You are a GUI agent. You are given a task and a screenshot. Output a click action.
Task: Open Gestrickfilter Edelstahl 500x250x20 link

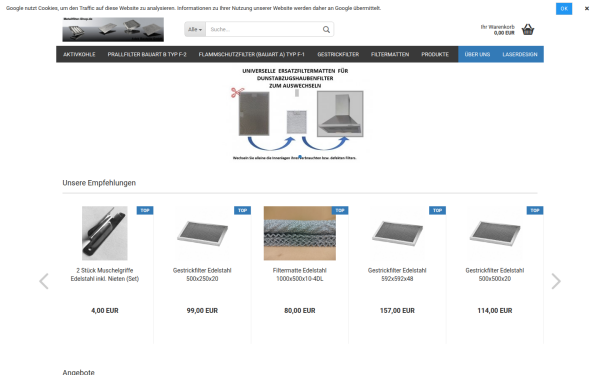coord(202,274)
